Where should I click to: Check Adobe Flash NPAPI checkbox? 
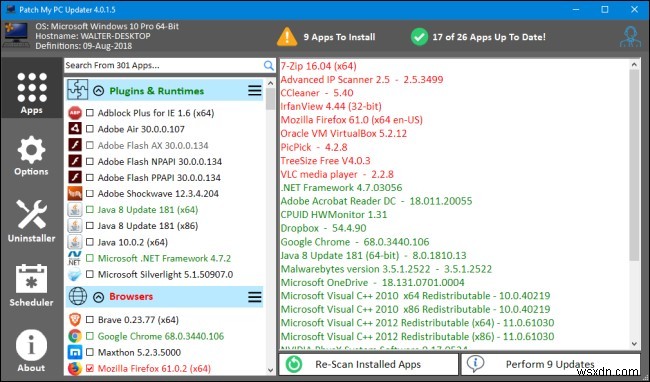[90, 161]
